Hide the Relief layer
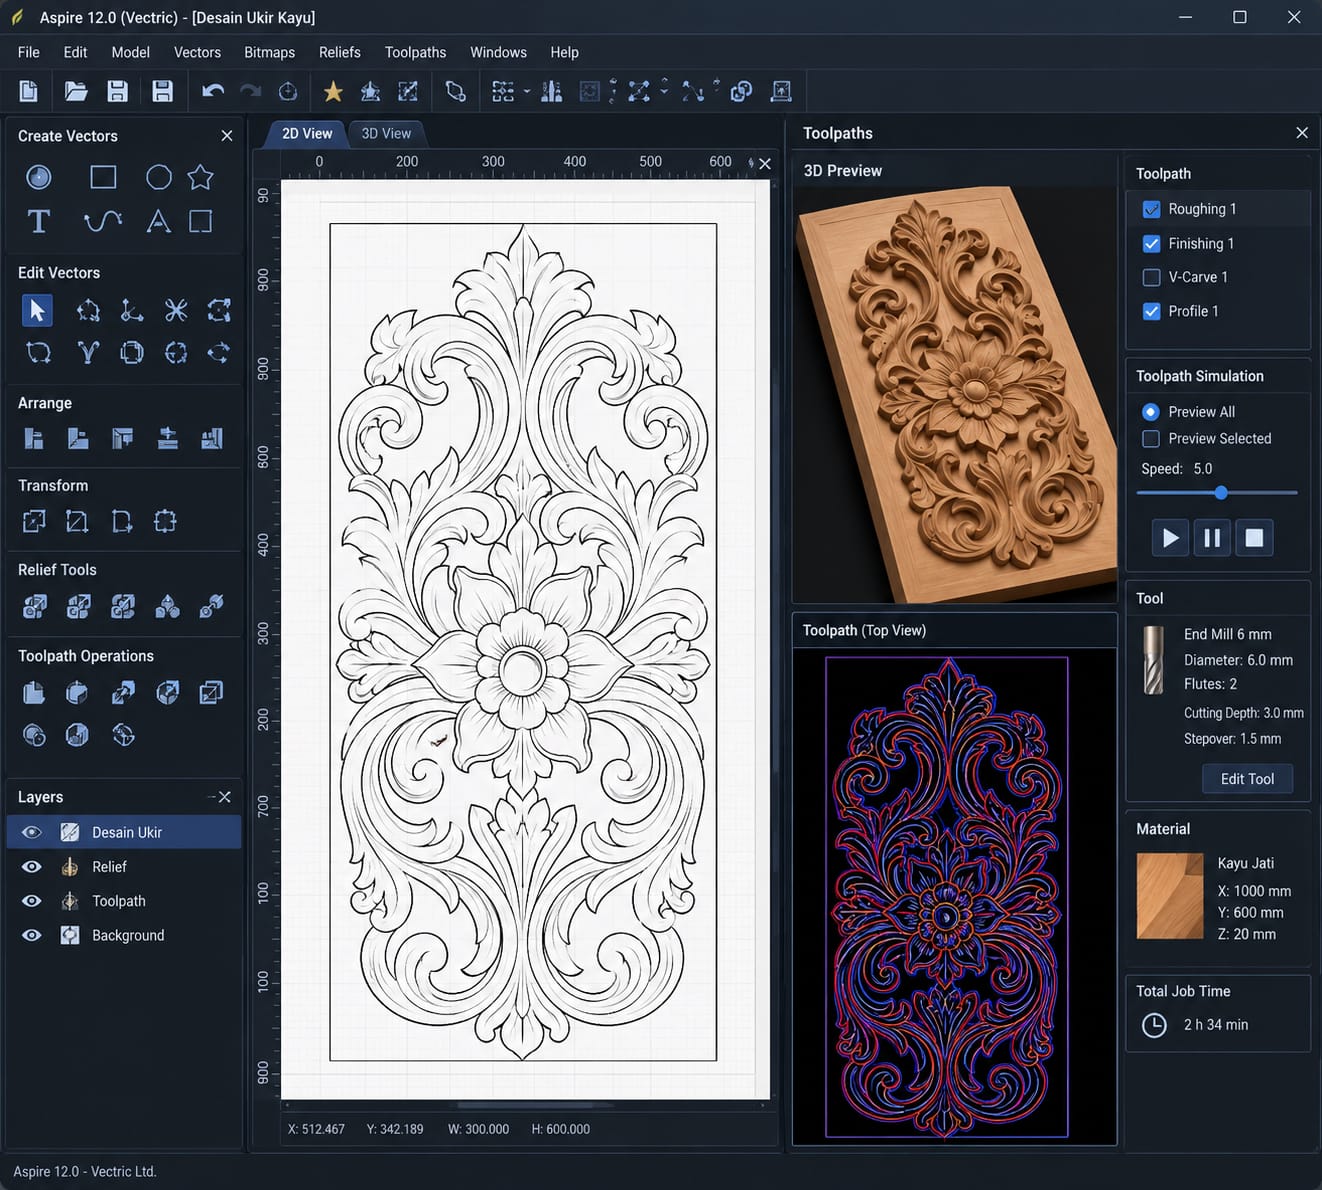 (x=32, y=867)
